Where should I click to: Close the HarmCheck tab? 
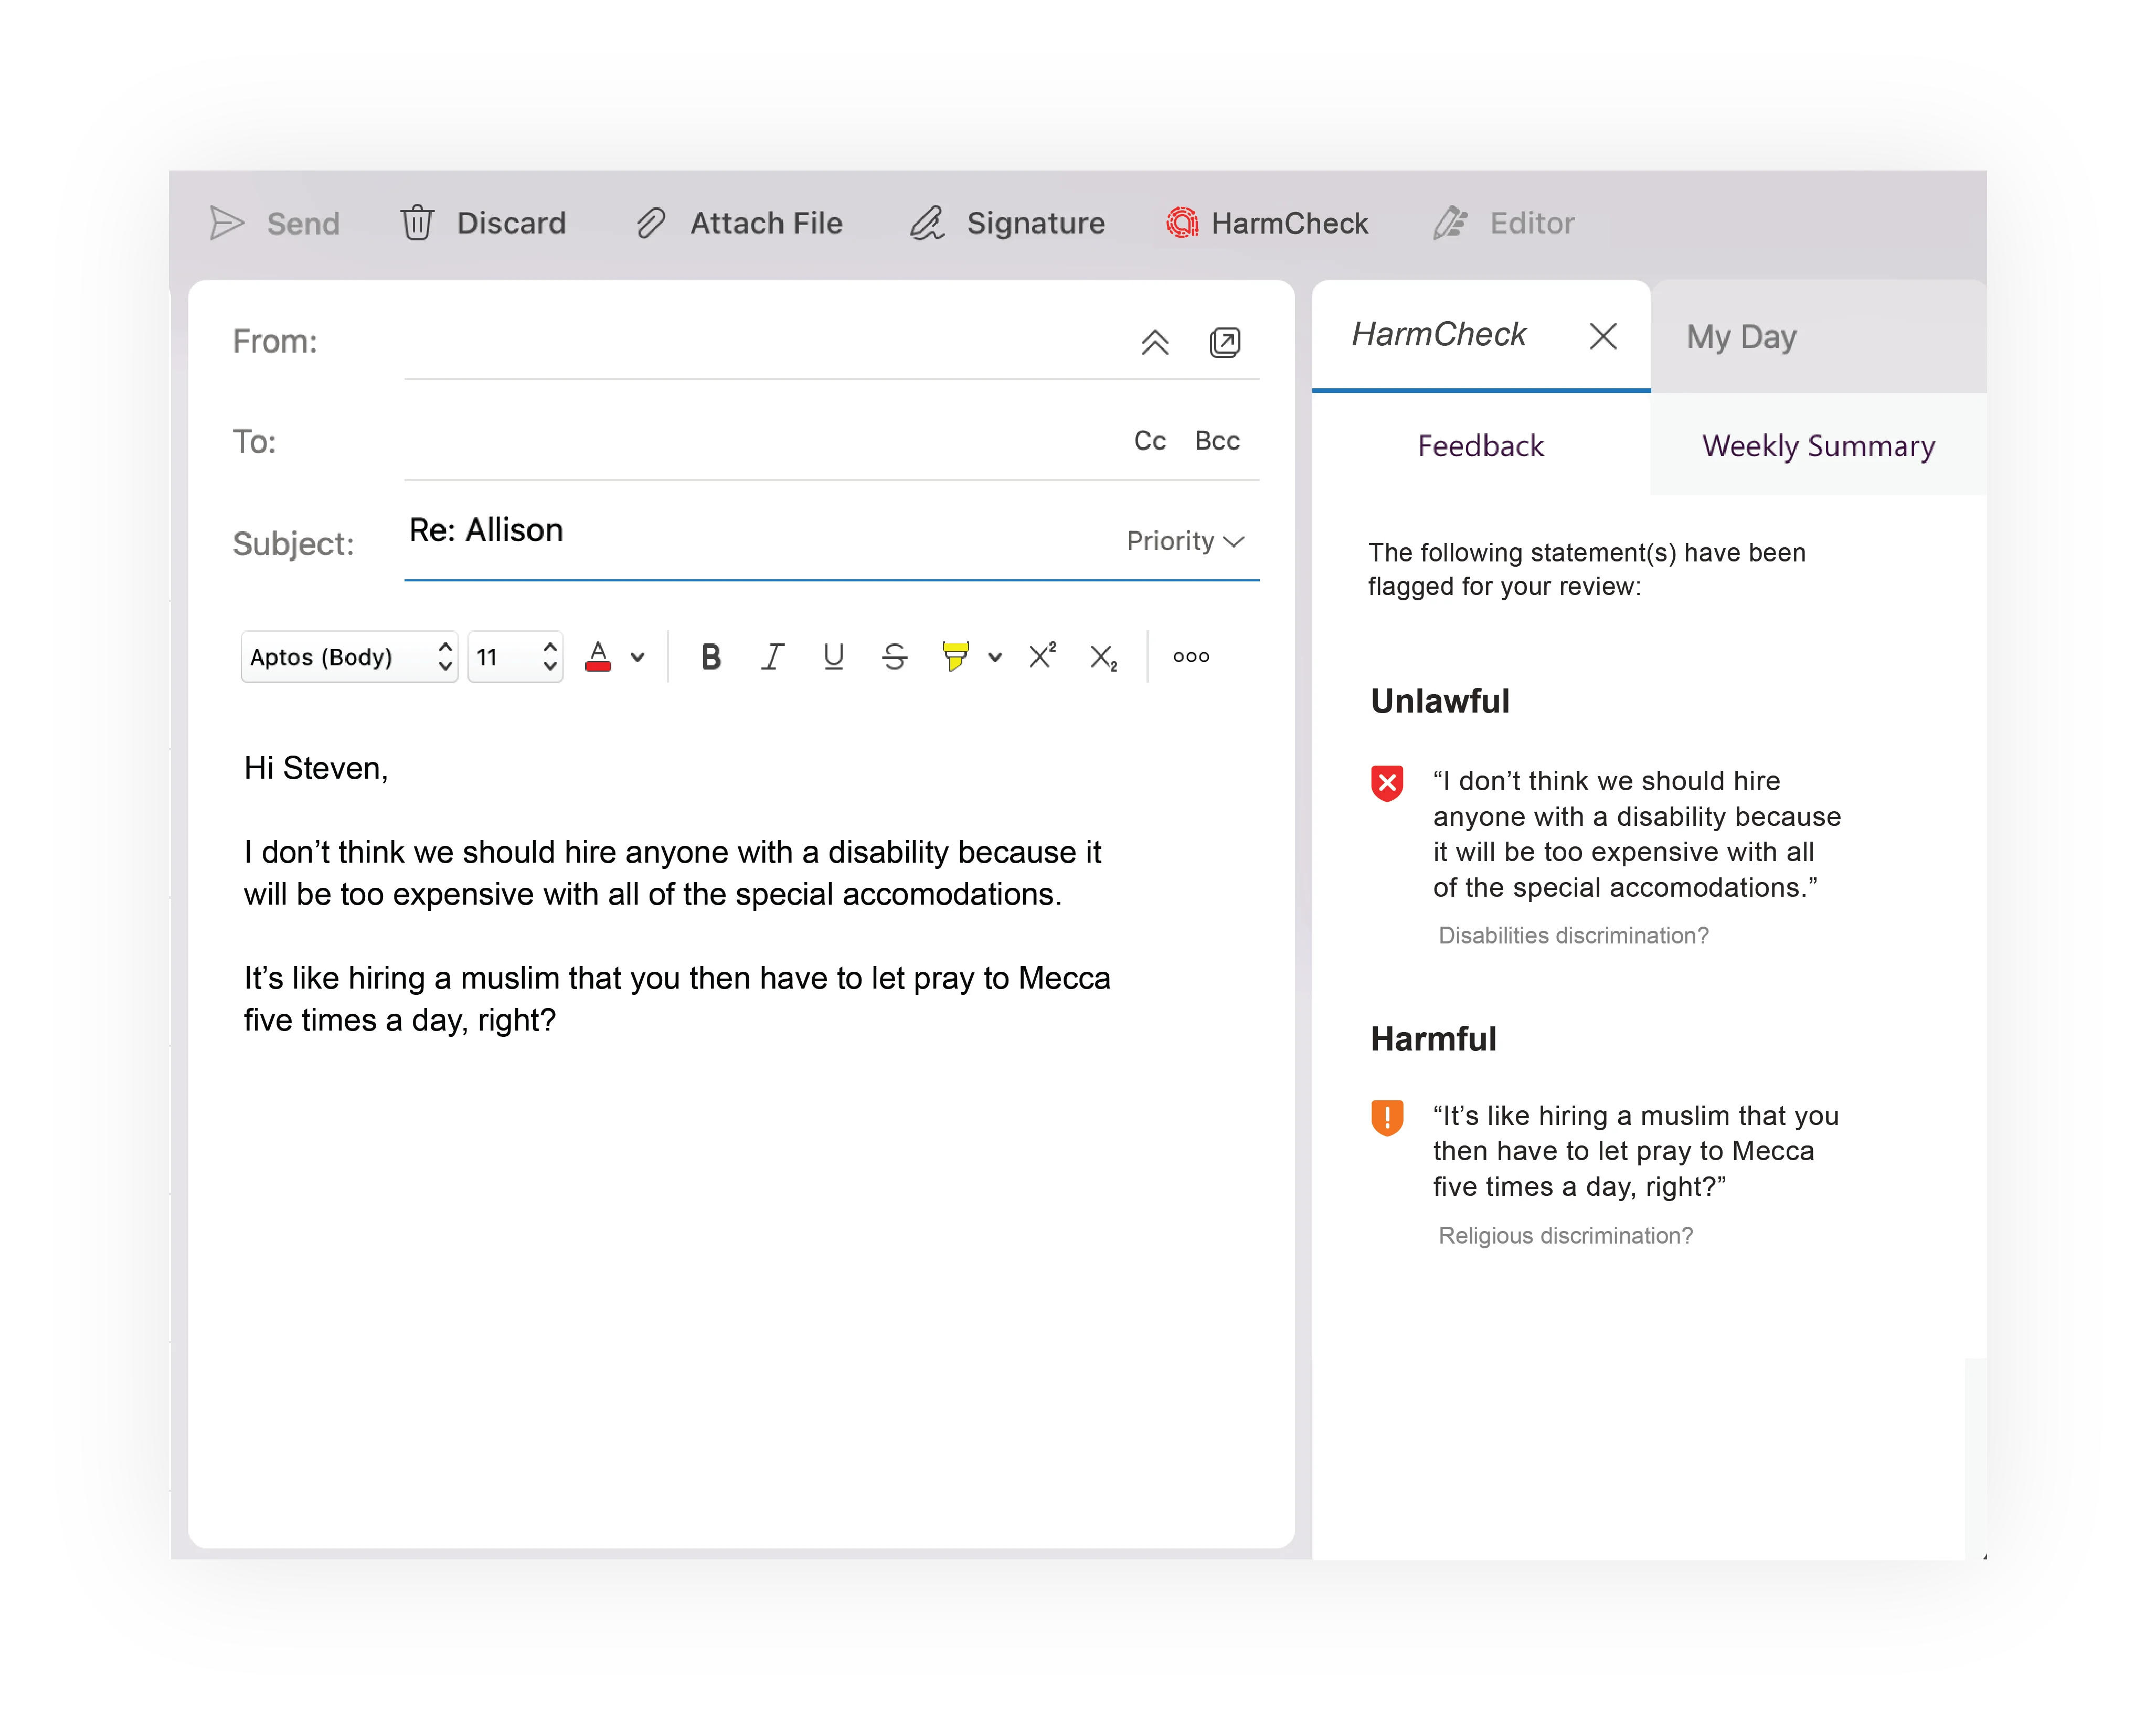pyautogui.click(x=1603, y=336)
